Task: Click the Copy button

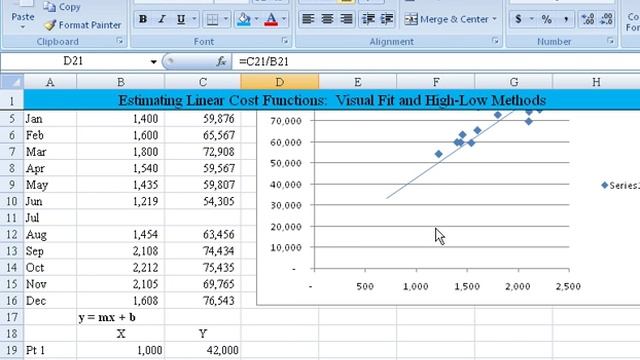Action: click(x=62, y=7)
